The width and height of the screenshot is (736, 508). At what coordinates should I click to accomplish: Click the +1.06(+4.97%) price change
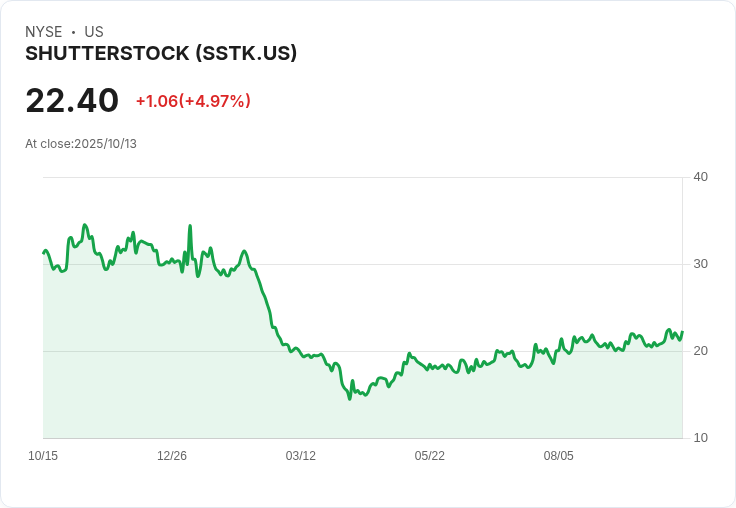tap(193, 101)
